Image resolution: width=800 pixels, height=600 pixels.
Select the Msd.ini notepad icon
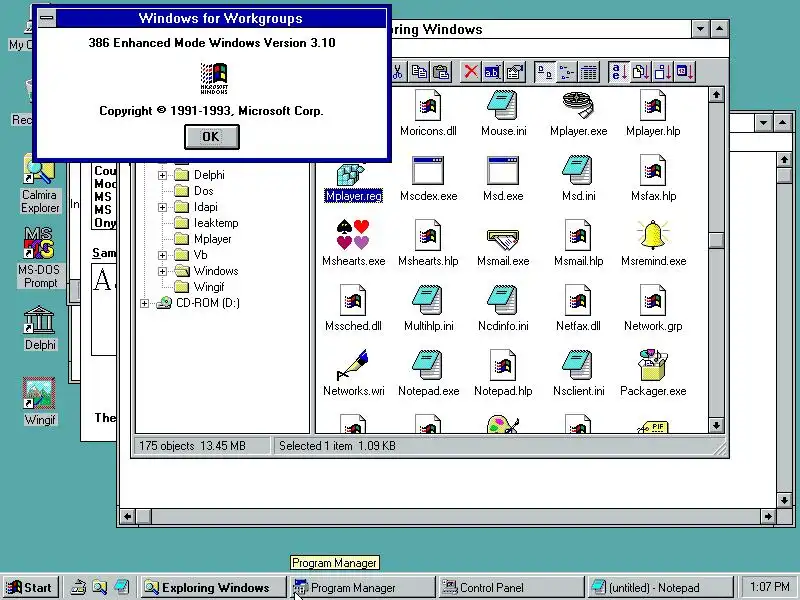(578, 170)
